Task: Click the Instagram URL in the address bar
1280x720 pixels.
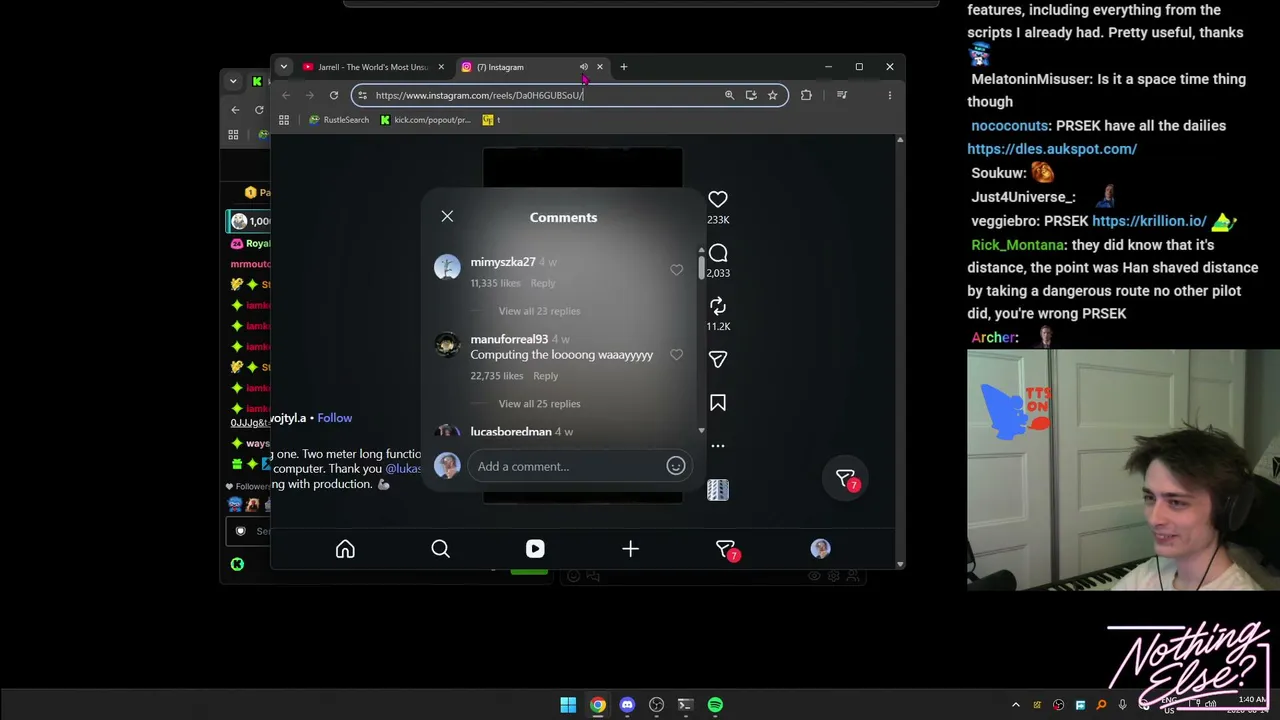Action: coord(480,95)
